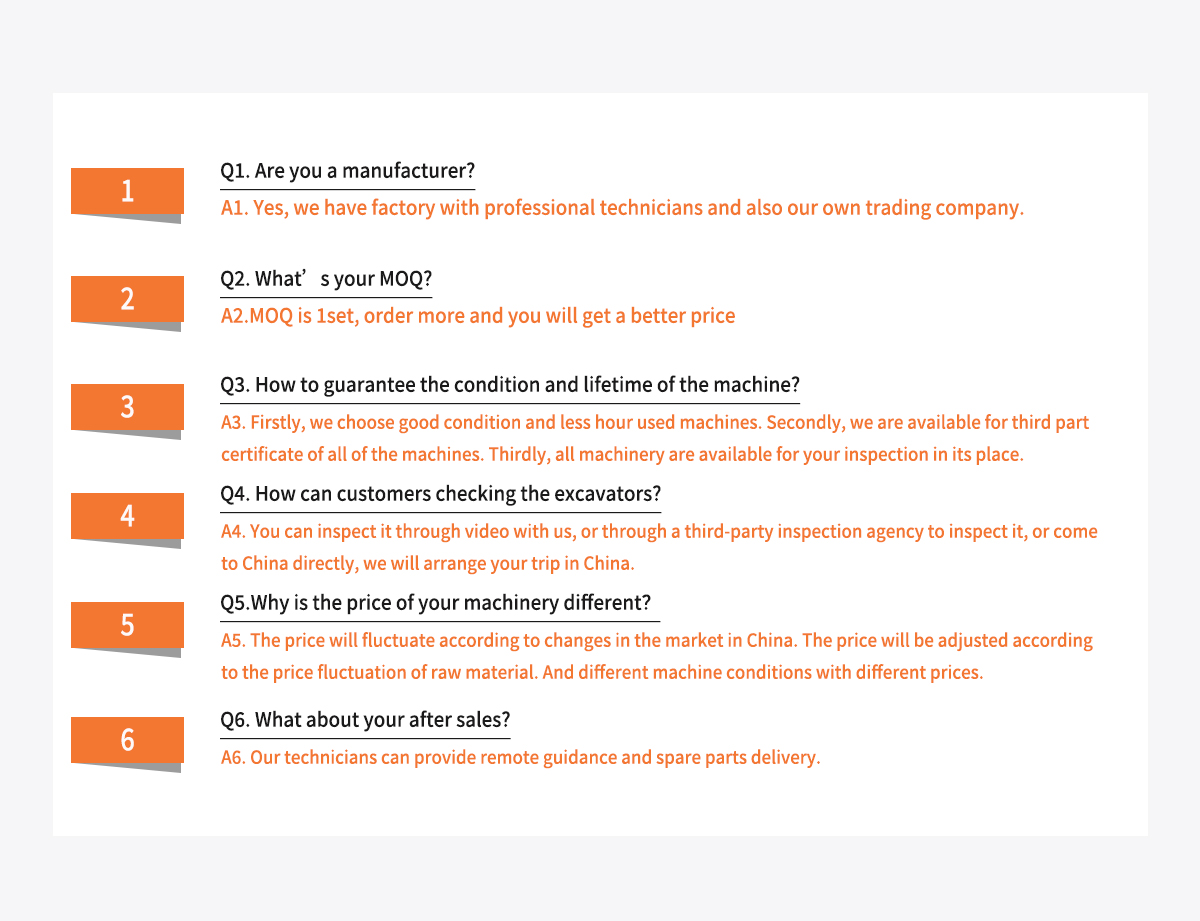This screenshot has width=1200, height=921.
Task: Click the line beginning "certificate of all"
Action: [622, 455]
